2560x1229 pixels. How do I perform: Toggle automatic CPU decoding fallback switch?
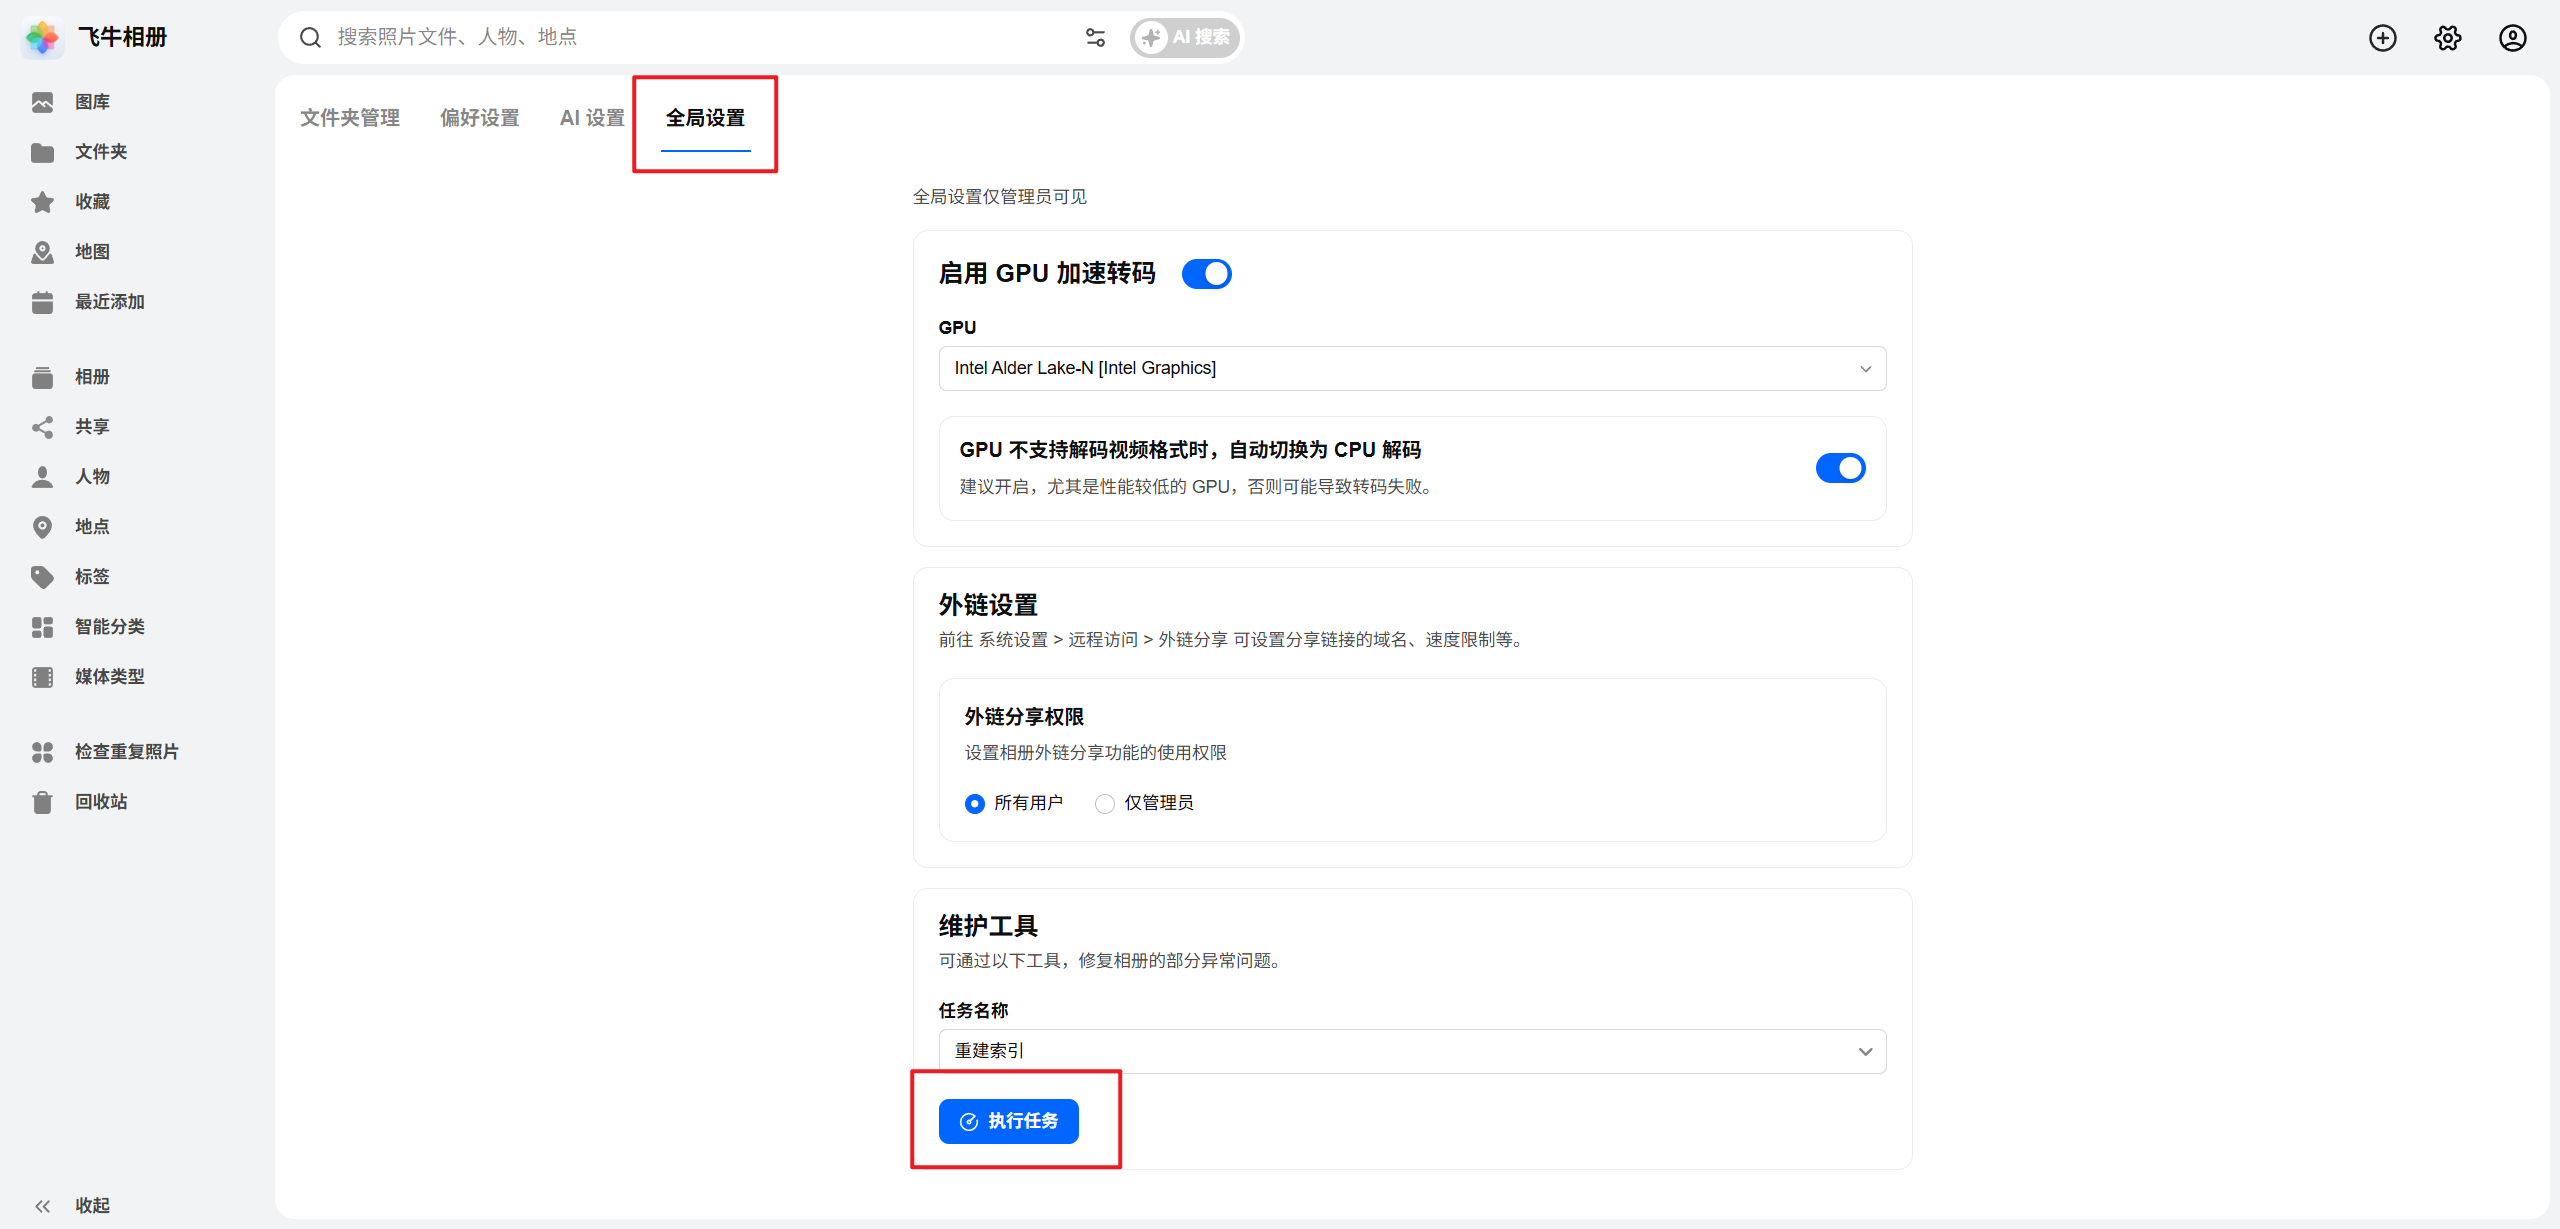(x=1840, y=468)
